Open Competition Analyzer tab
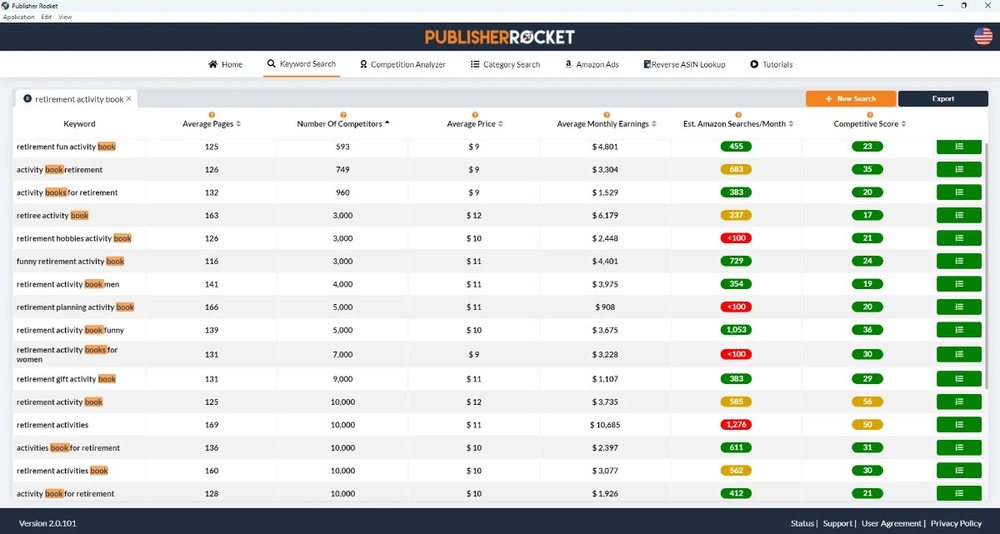Image resolution: width=1000 pixels, height=534 pixels. tap(402, 64)
